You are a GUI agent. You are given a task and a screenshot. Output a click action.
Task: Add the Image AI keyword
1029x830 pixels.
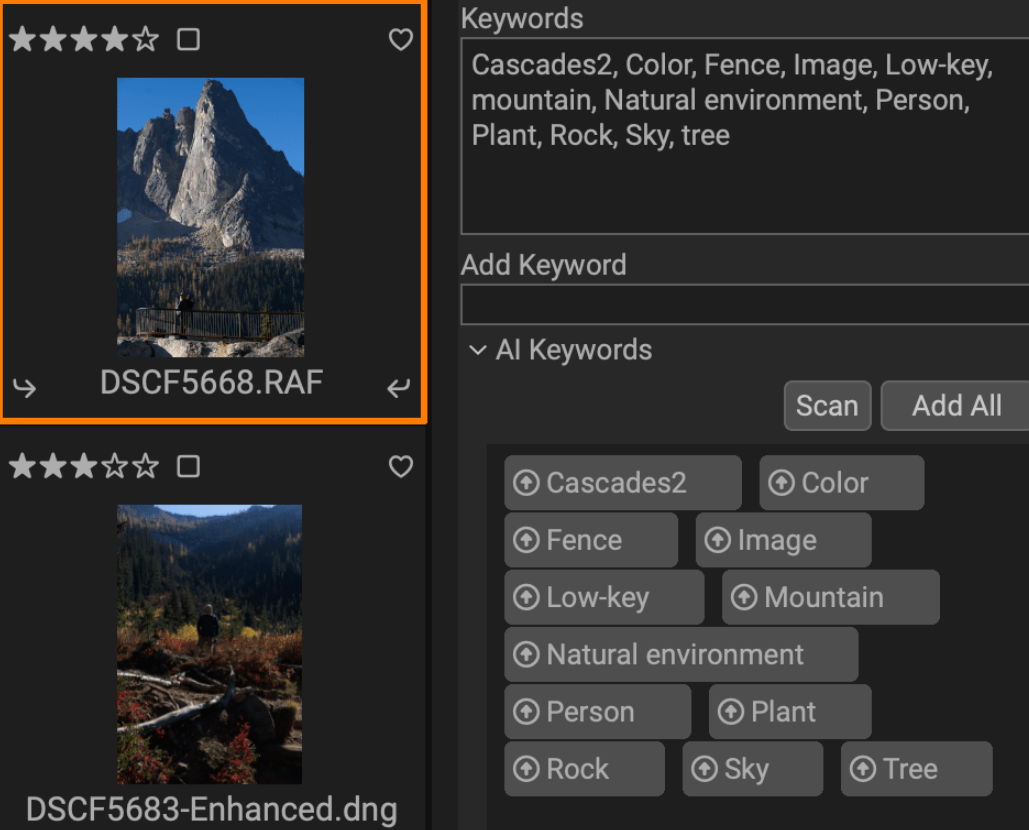tap(784, 540)
